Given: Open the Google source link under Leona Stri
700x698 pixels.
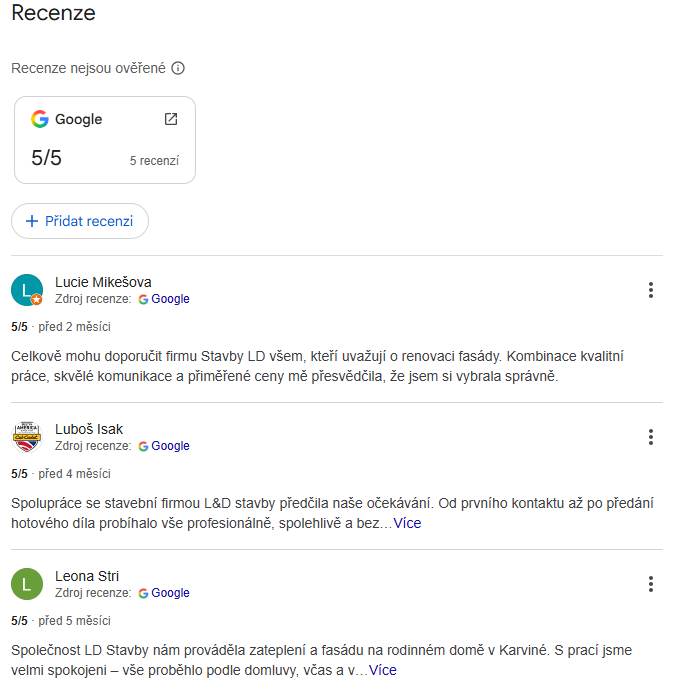Looking at the screenshot, I should (x=164, y=593).
